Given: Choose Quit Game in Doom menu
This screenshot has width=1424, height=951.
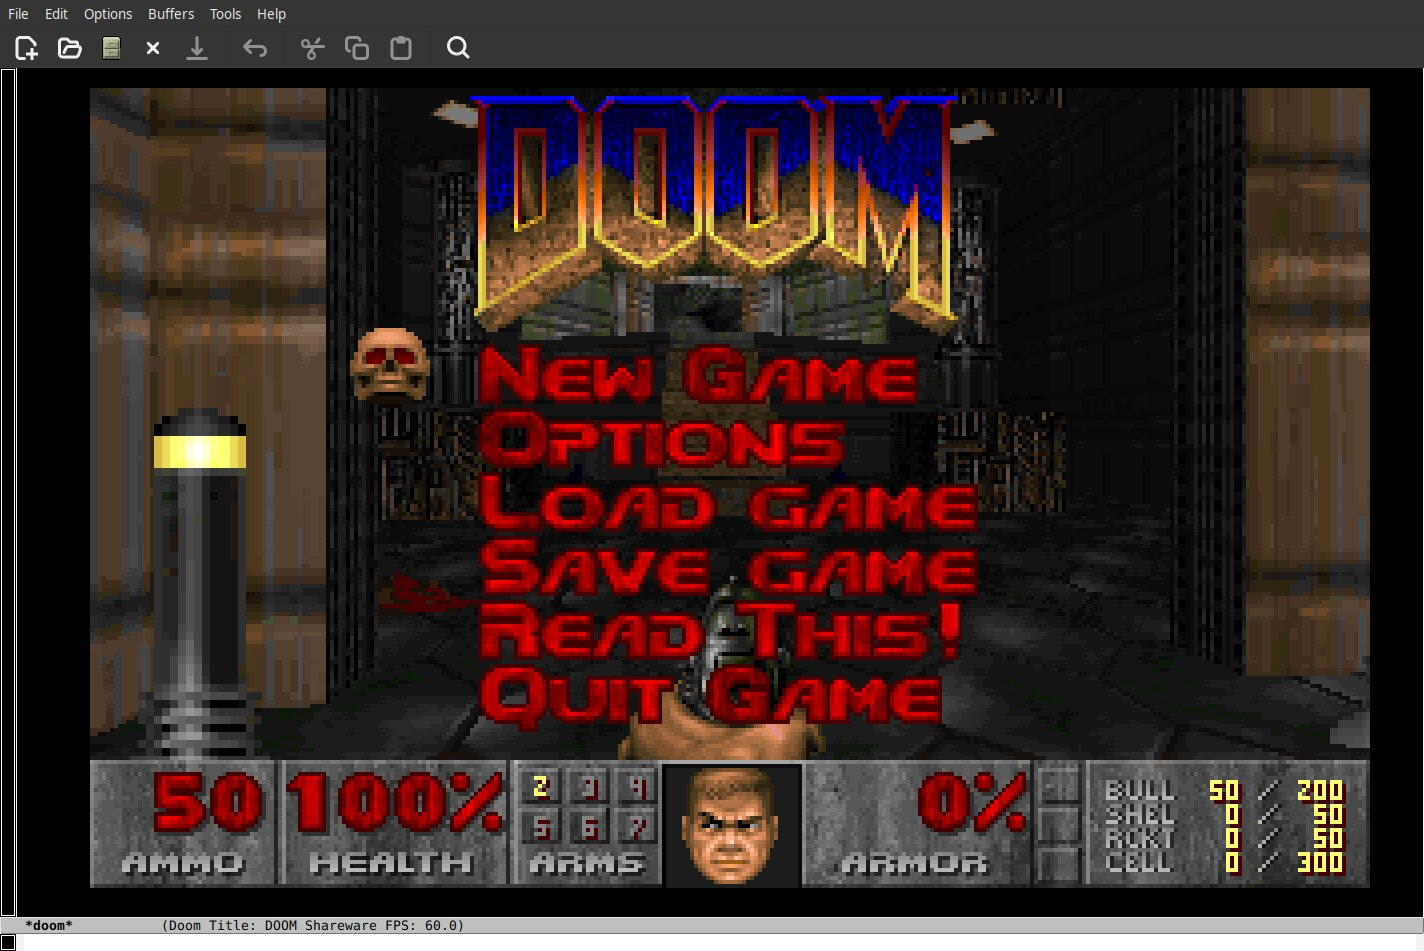Looking at the screenshot, I should (x=710, y=696).
